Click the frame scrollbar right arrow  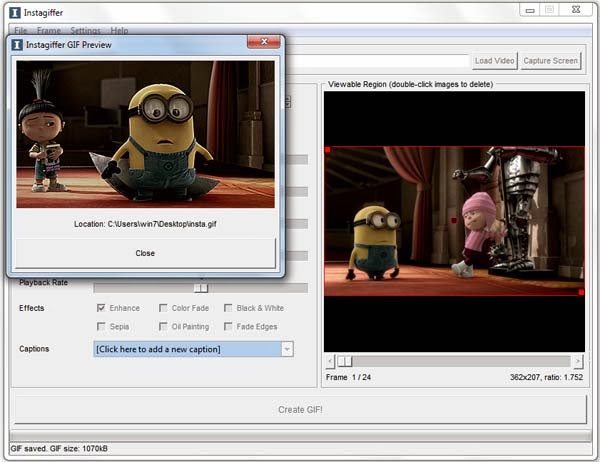click(x=578, y=361)
